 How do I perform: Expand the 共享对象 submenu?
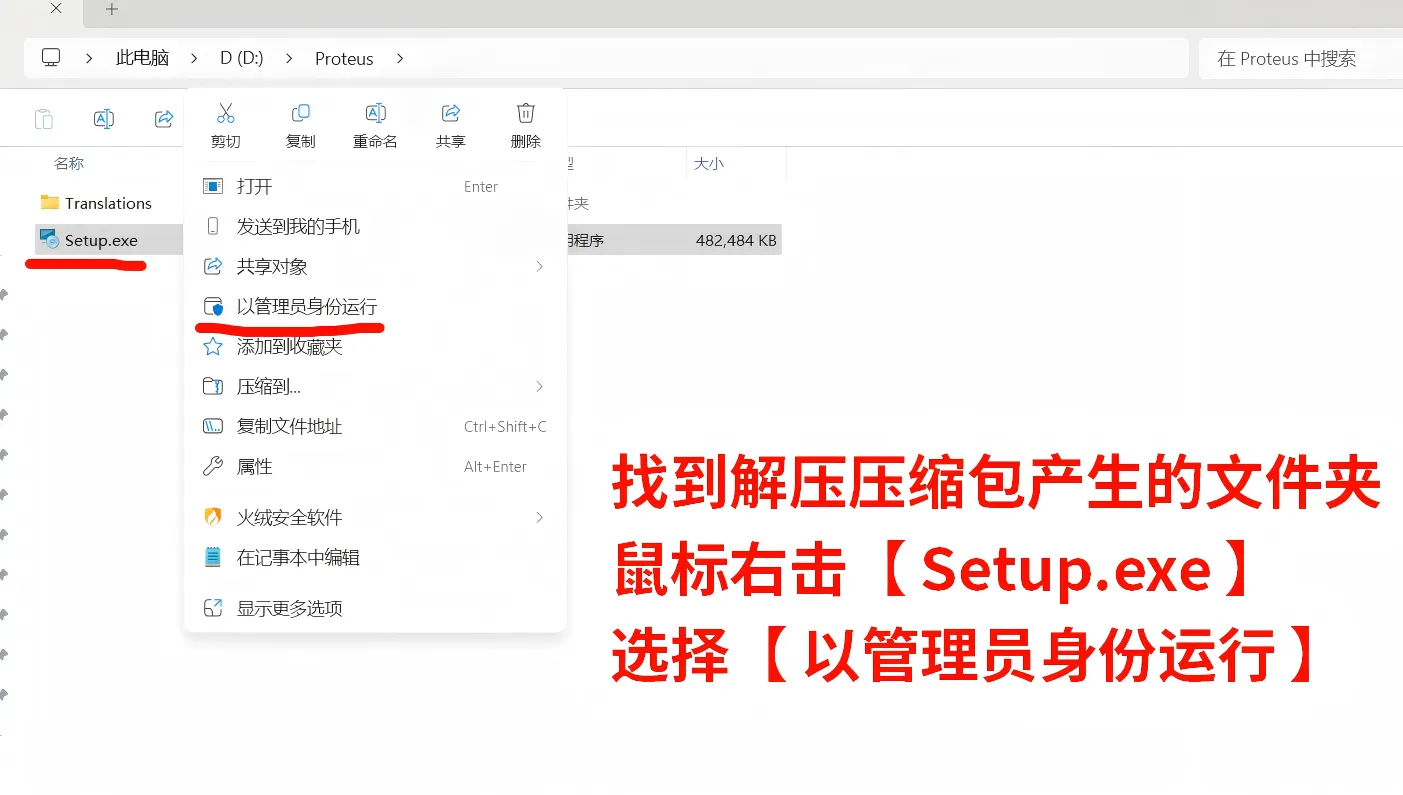tap(539, 267)
